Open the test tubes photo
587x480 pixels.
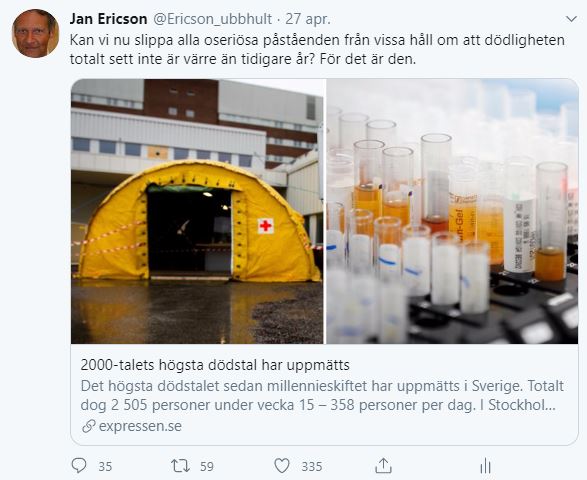point(452,211)
